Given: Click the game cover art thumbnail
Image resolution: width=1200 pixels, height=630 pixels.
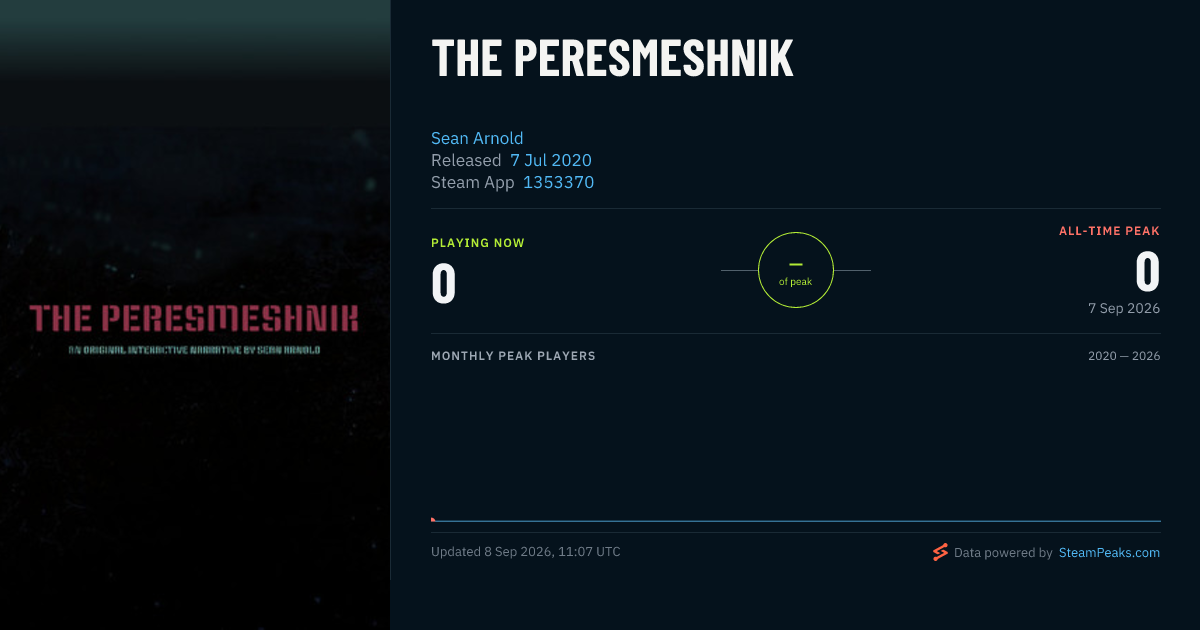Looking at the screenshot, I should pos(195,315).
